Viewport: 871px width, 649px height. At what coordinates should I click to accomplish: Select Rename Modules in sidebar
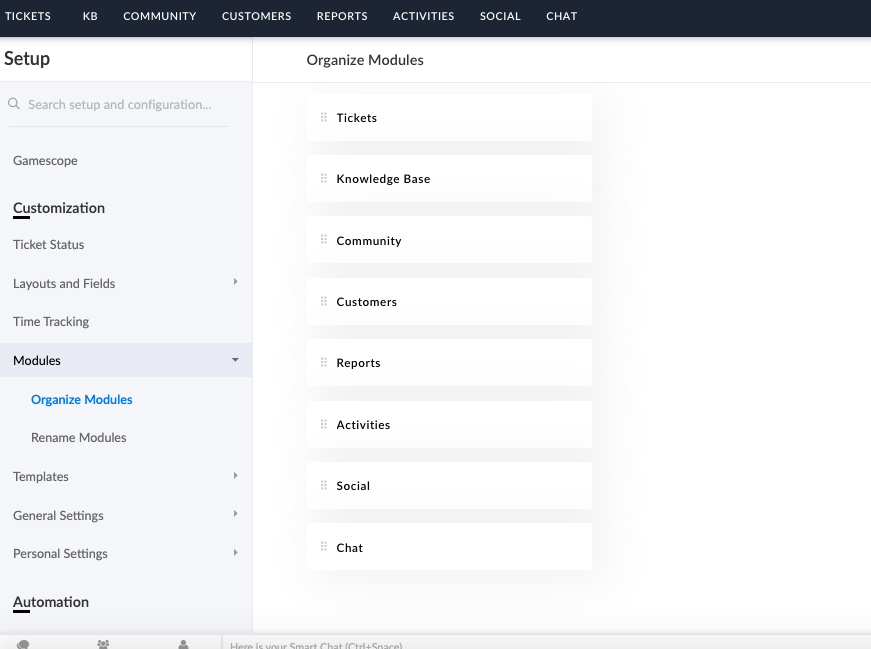coord(79,437)
